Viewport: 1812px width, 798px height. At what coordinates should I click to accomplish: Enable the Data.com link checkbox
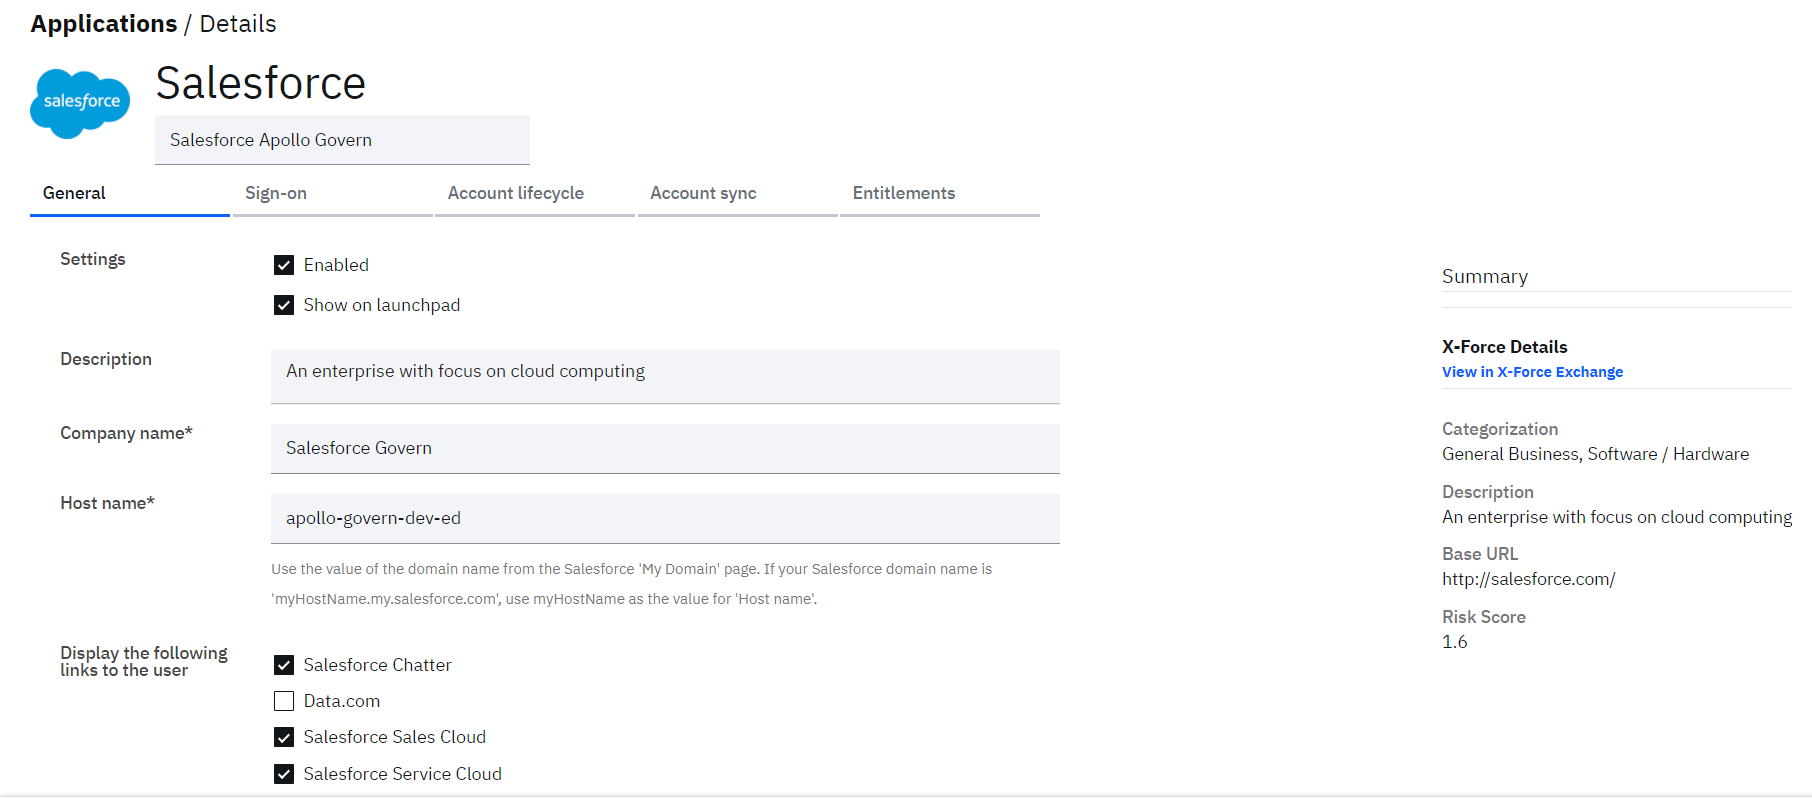284,701
